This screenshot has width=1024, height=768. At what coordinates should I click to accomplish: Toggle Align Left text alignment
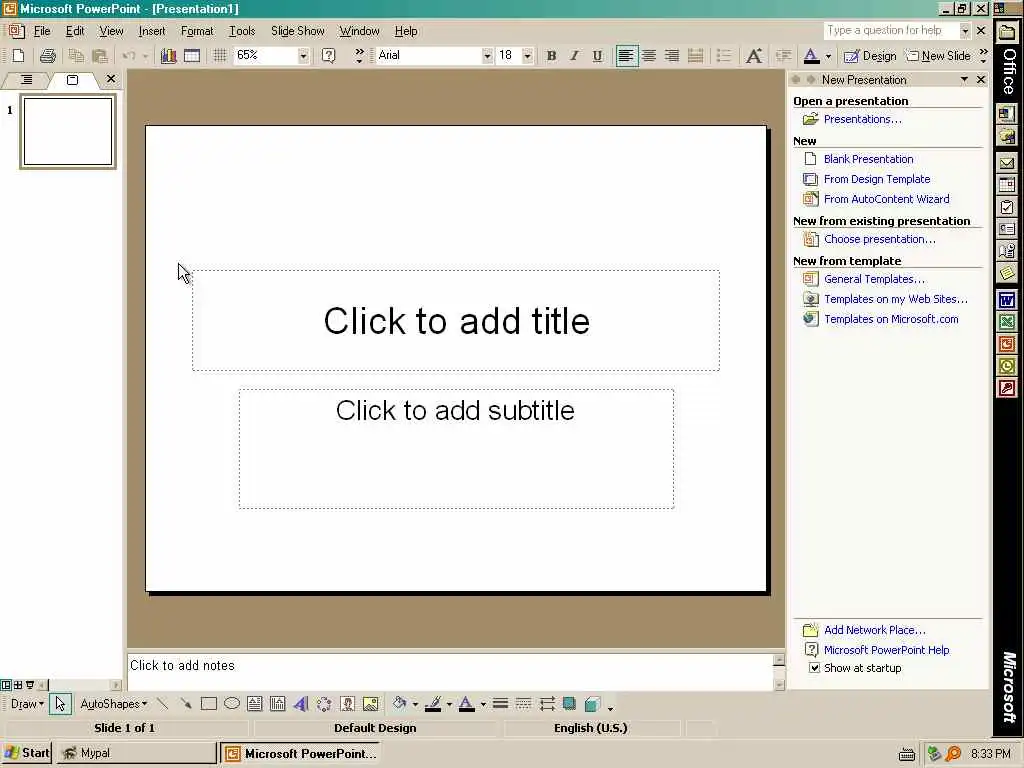coord(626,56)
